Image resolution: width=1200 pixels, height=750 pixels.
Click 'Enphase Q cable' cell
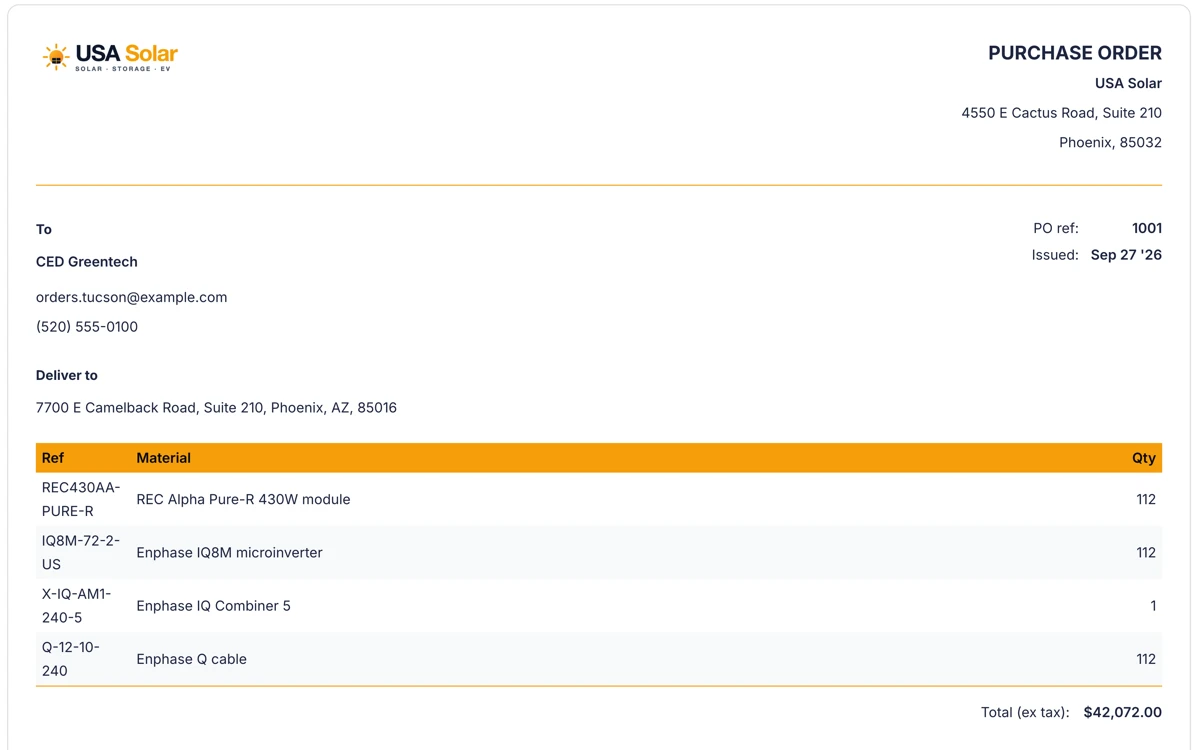pos(192,659)
